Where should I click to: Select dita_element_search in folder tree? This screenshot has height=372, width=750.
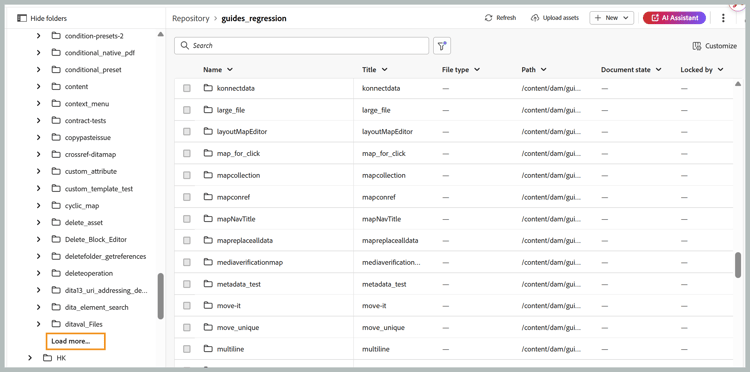coord(97,307)
